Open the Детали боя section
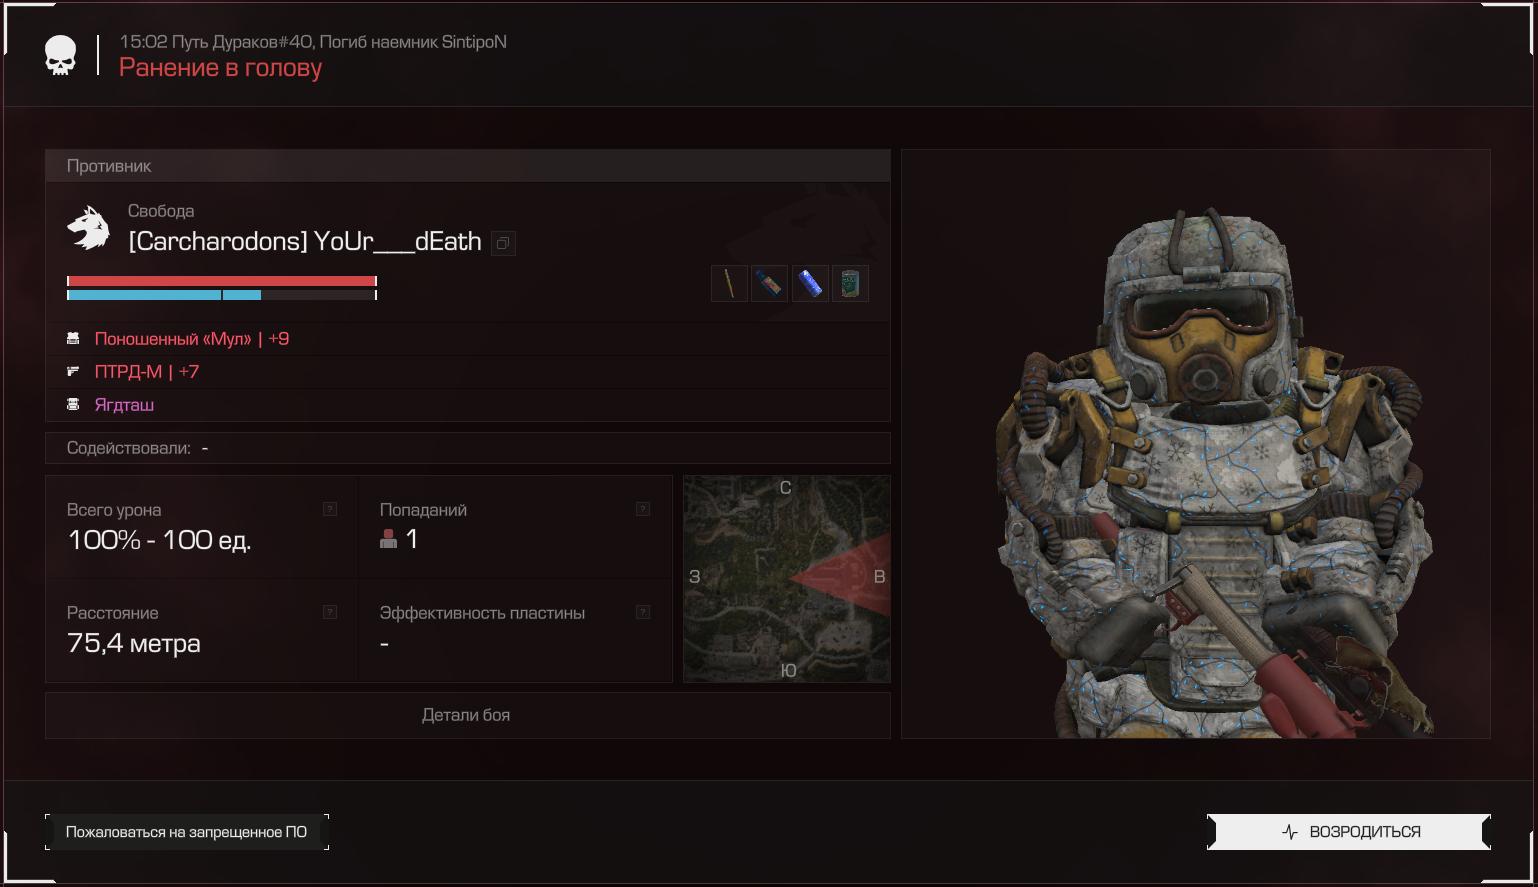1538x887 pixels. point(467,715)
